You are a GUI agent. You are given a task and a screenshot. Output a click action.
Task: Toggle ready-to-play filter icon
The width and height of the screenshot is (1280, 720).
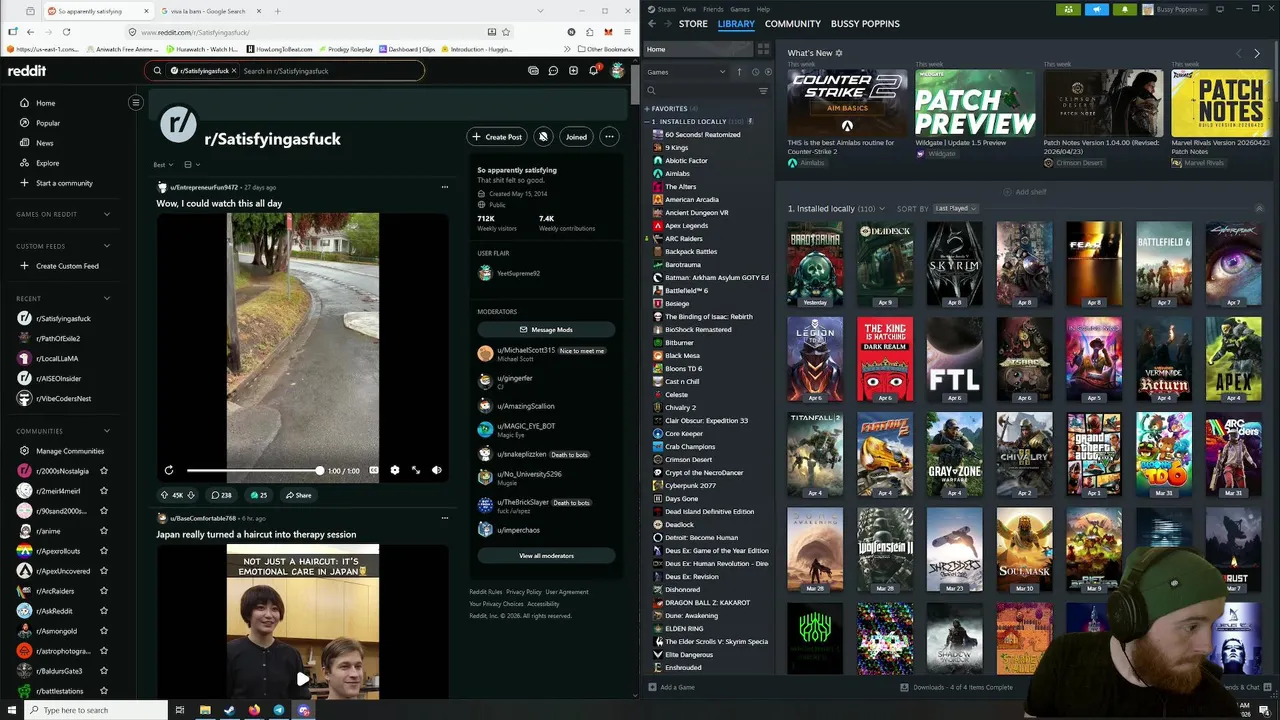(x=767, y=72)
